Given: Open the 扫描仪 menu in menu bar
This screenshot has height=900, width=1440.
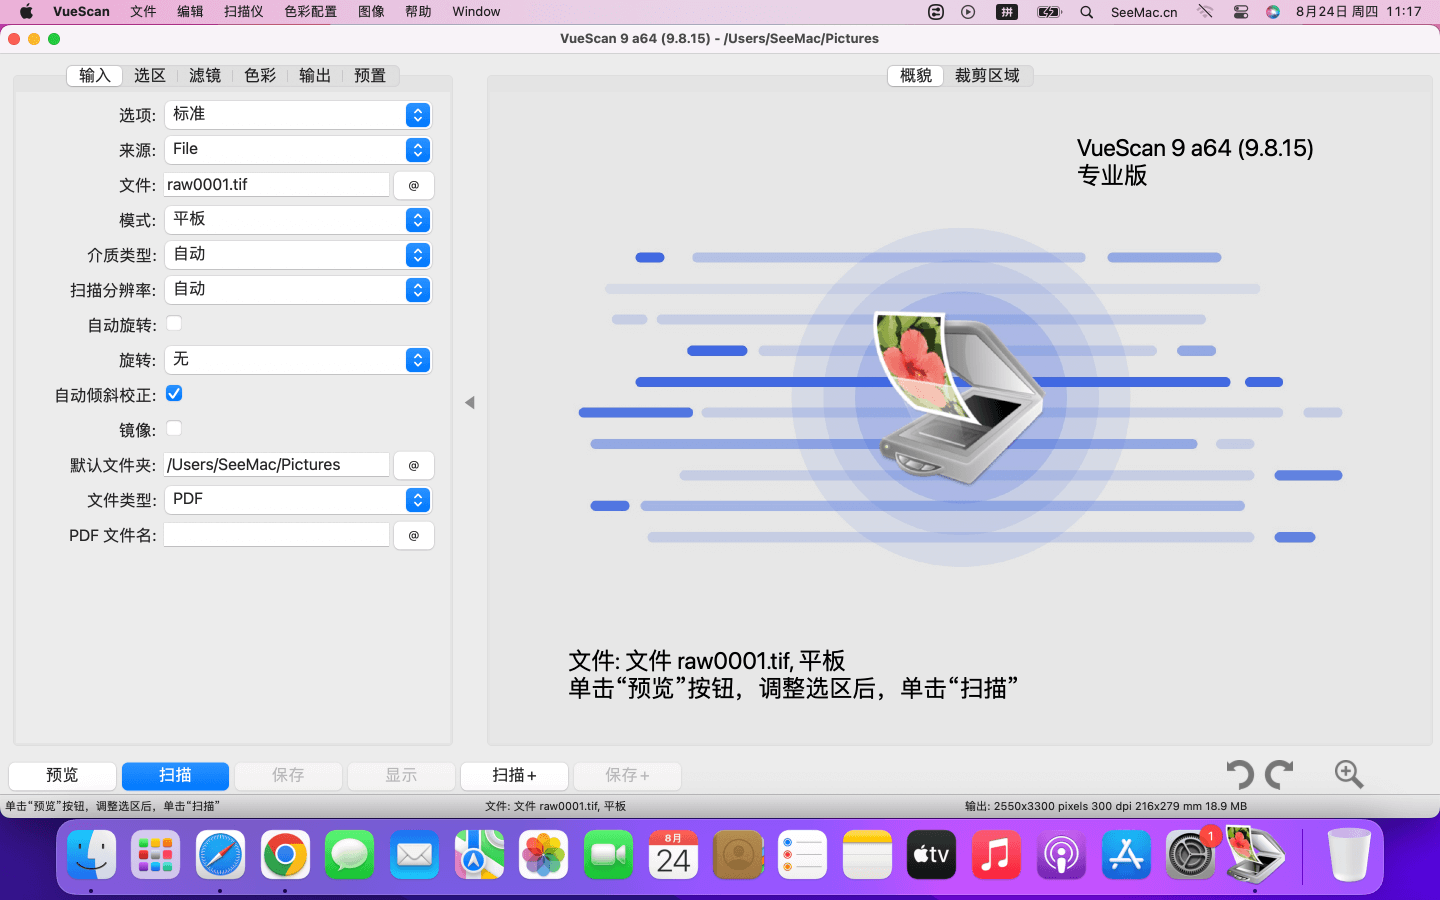Looking at the screenshot, I should tap(243, 12).
